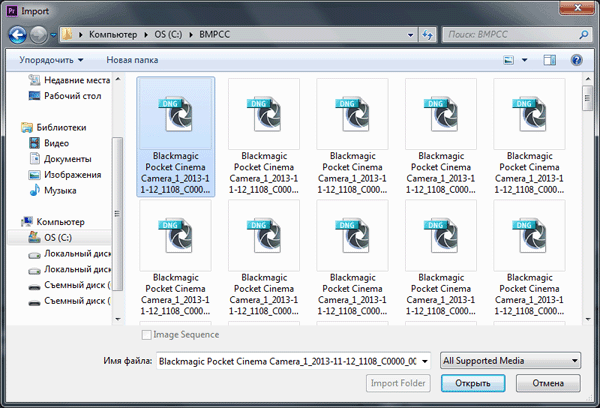Click the search magnifier icon
Viewport: 600px width, 408px height.
[584, 35]
